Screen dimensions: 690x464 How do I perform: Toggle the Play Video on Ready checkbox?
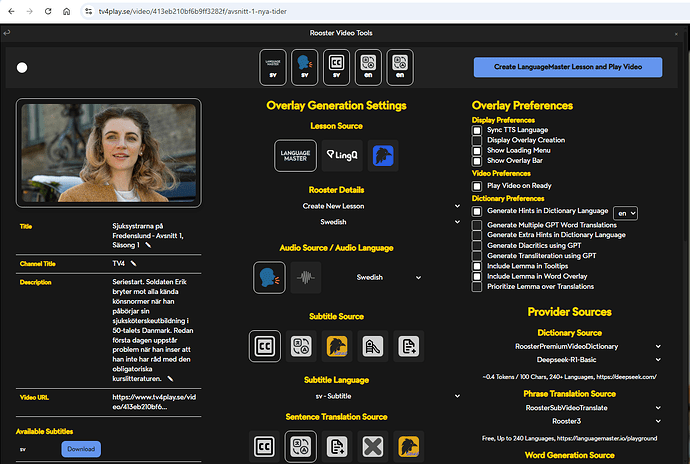tap(478, 186)
